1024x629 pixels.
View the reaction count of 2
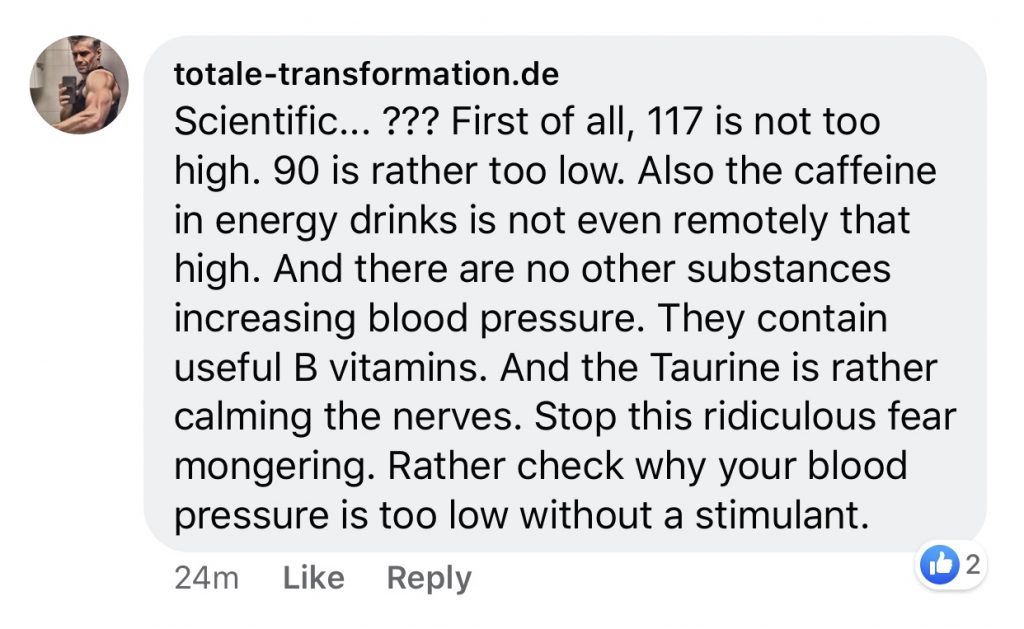click(x=972, y=564)
